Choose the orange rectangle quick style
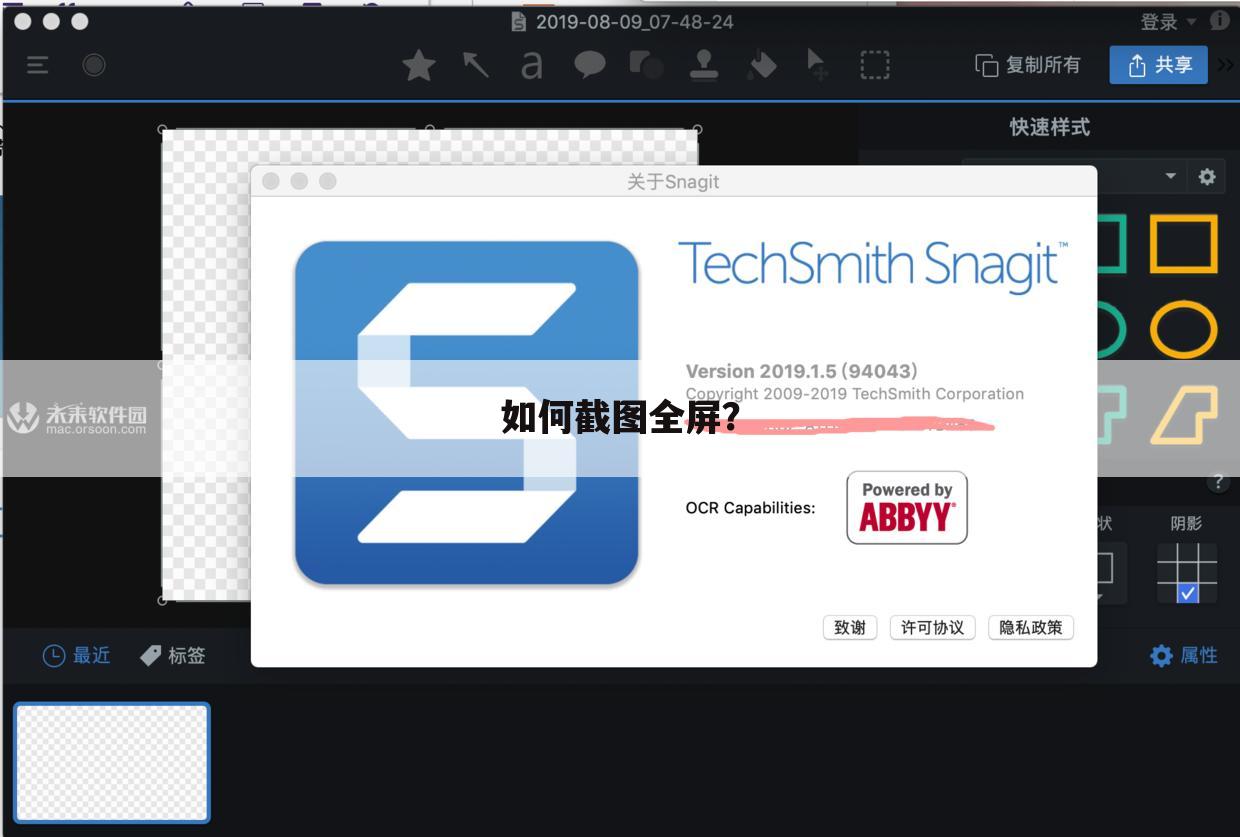 pos(1183,243)
